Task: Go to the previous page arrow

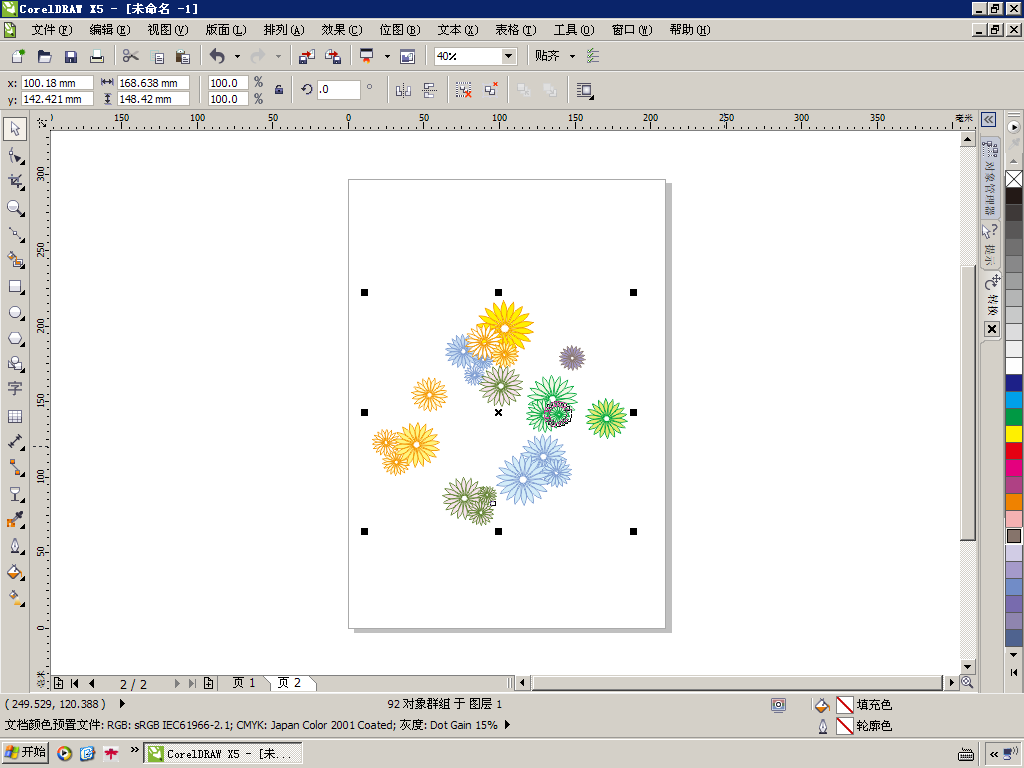Action: click(x=91, y=683)
